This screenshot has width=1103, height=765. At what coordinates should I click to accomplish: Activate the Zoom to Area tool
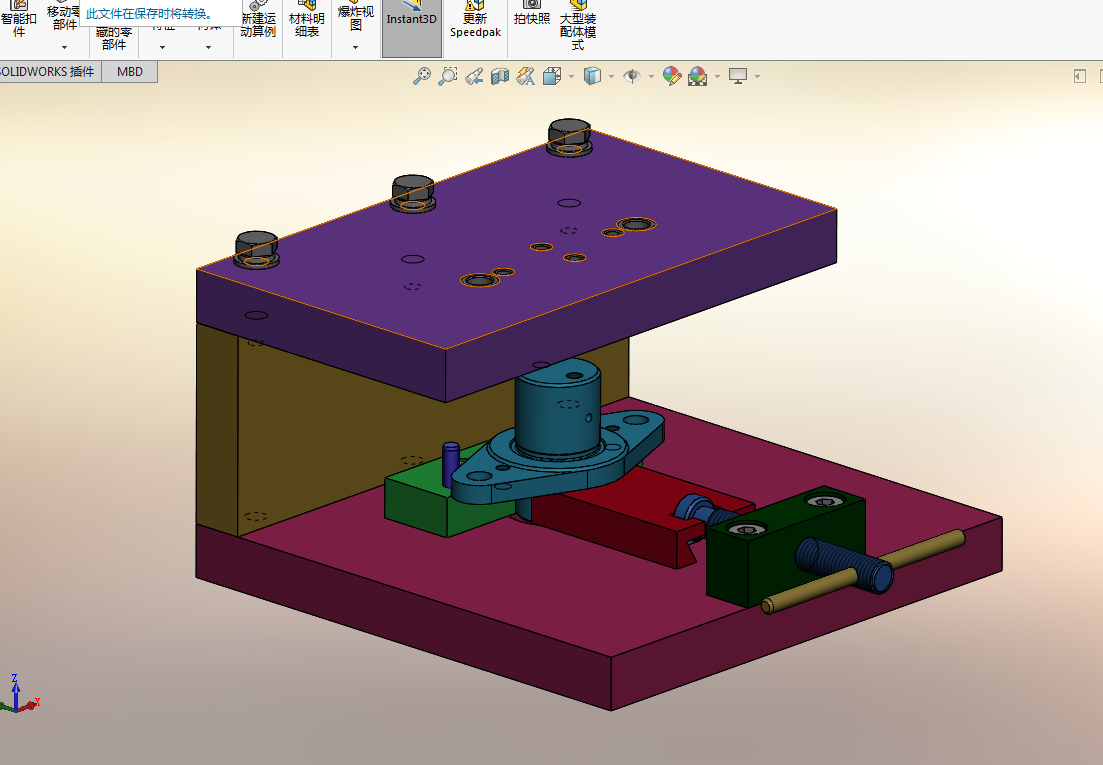click(x=447, y=76)
